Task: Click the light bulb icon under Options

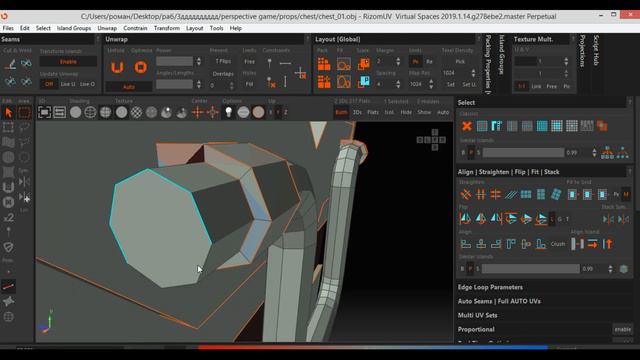Action: [x=229, y=112]
